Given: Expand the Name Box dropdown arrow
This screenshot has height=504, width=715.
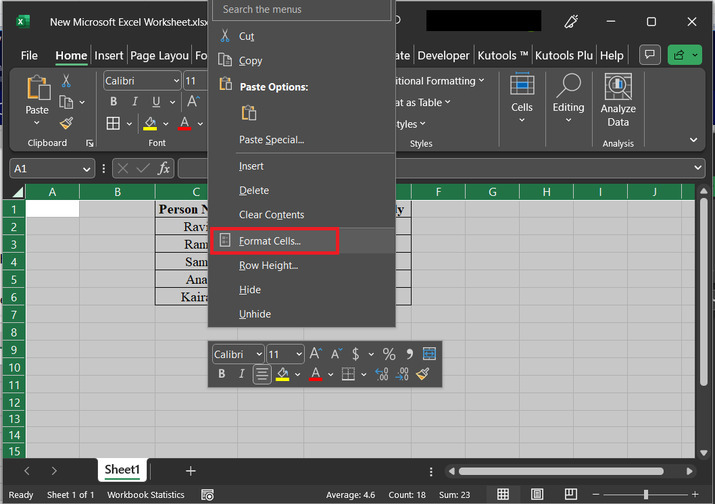Looking at the screenshot, I should point(85,169).
